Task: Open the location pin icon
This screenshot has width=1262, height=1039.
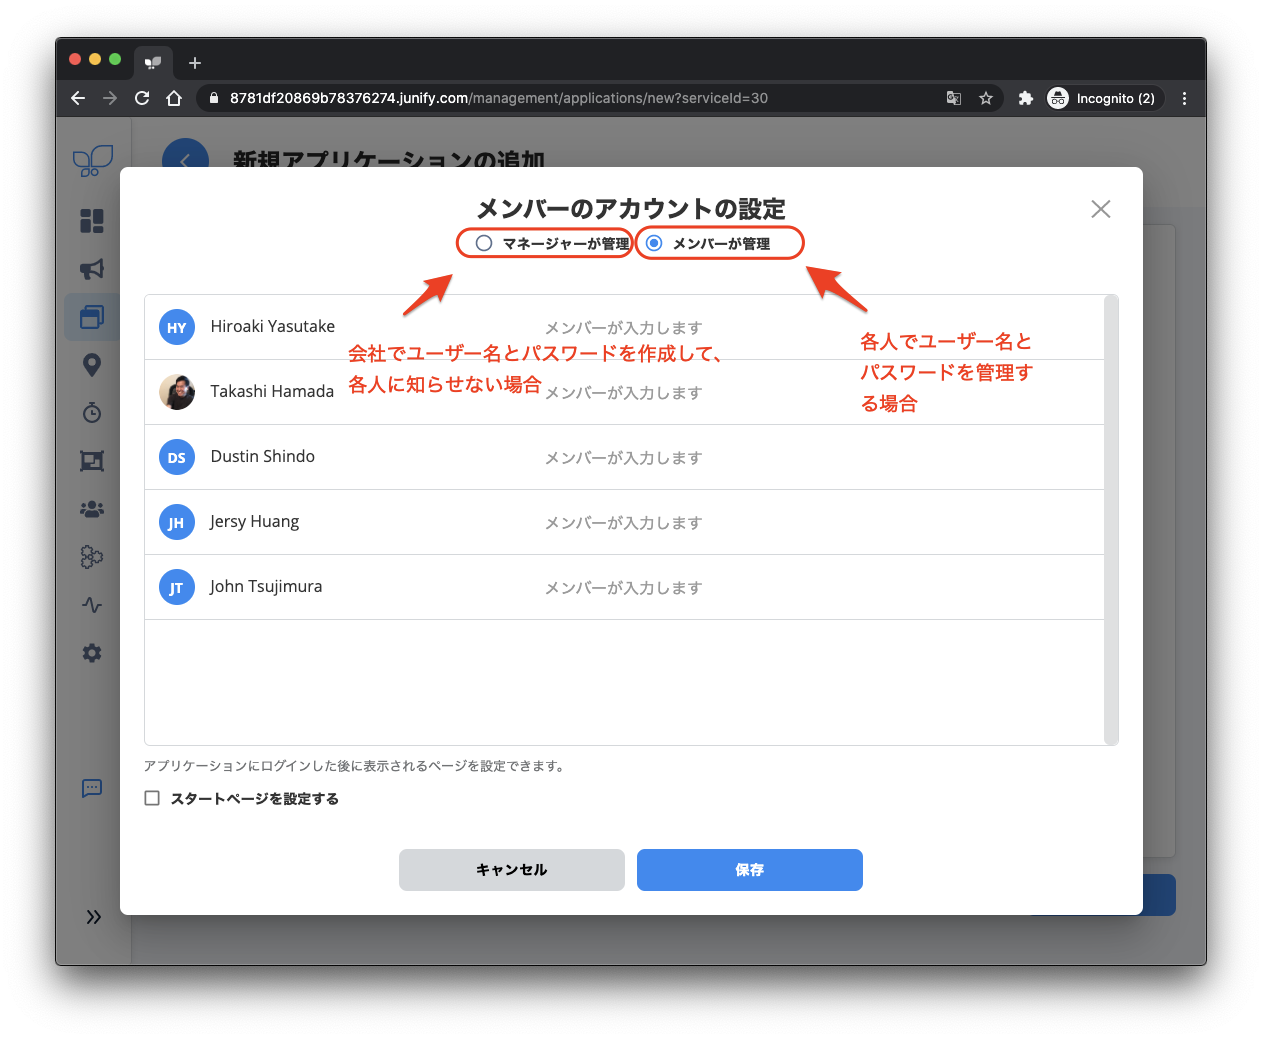Action: click(92, 365)
